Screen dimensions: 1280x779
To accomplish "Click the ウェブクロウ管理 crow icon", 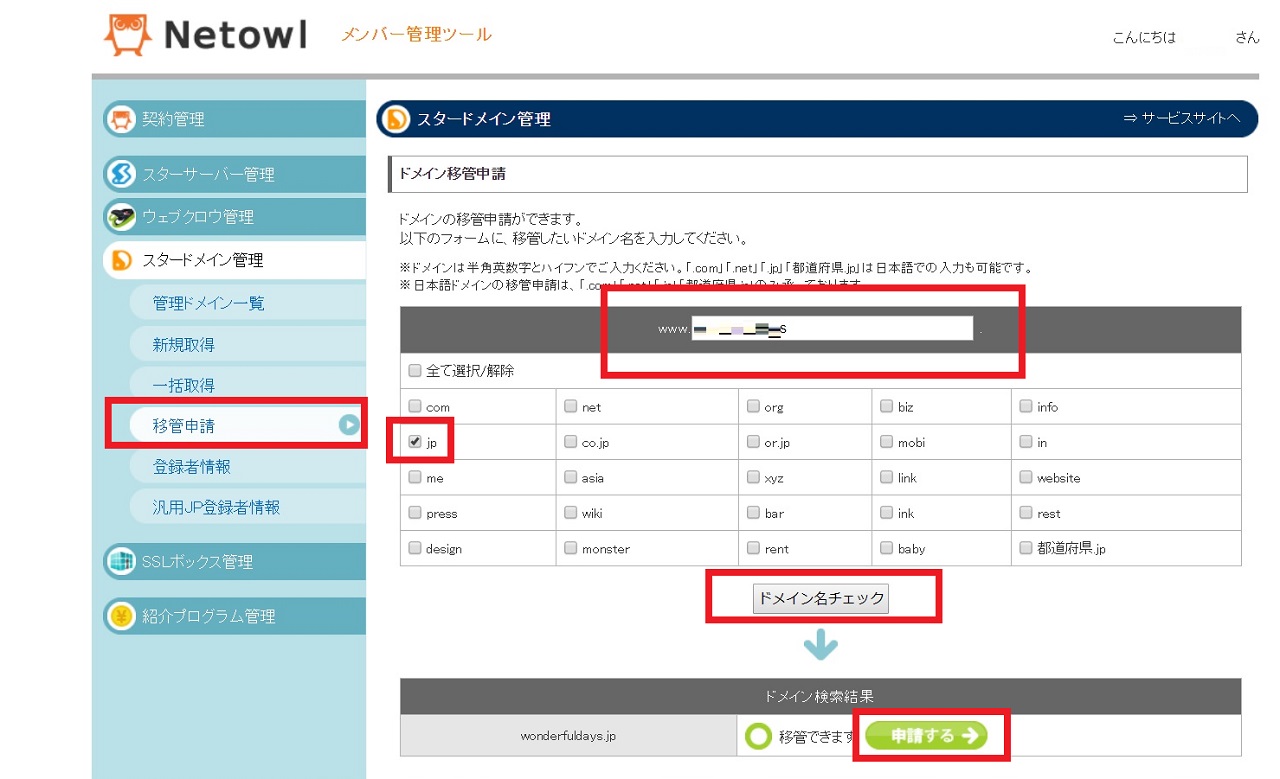I will pyautogui.click(x=121, y=217).
